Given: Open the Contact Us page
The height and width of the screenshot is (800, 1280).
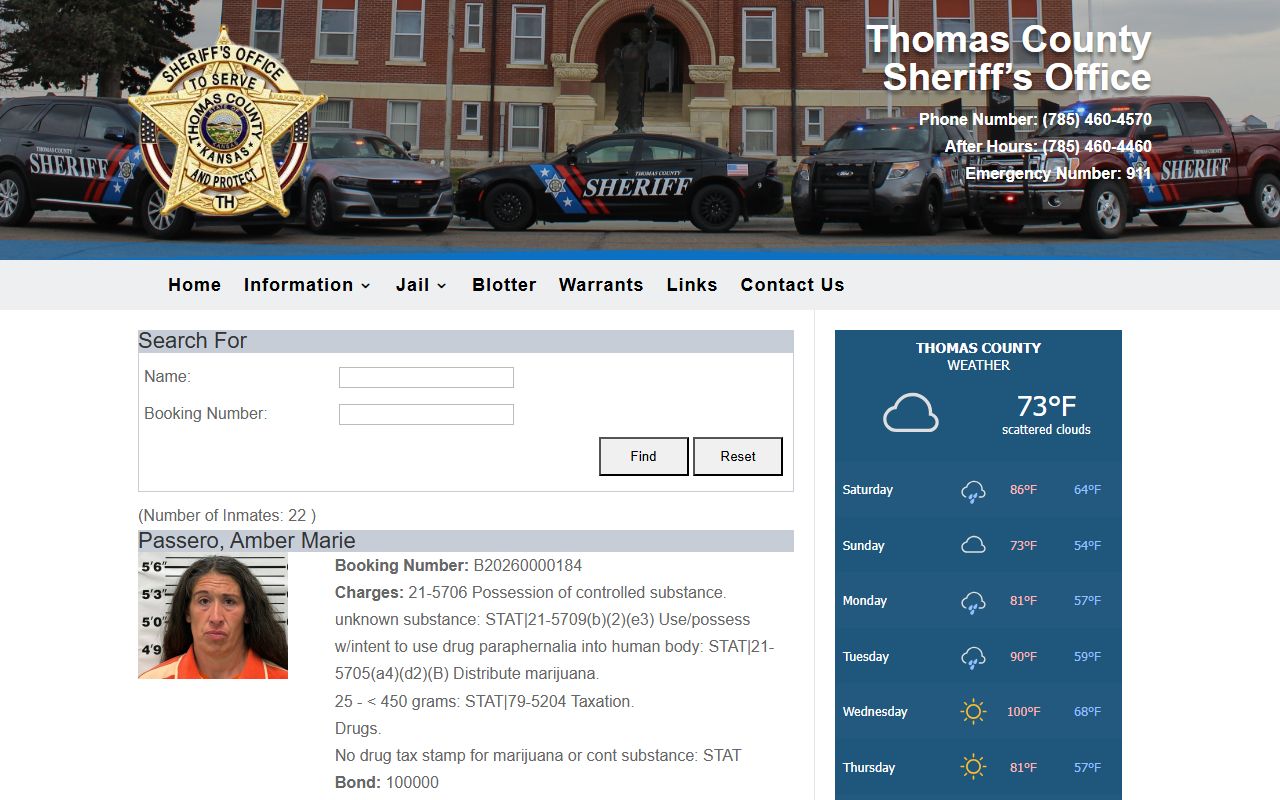Looking at the screenshot, I should pos(792,285).
